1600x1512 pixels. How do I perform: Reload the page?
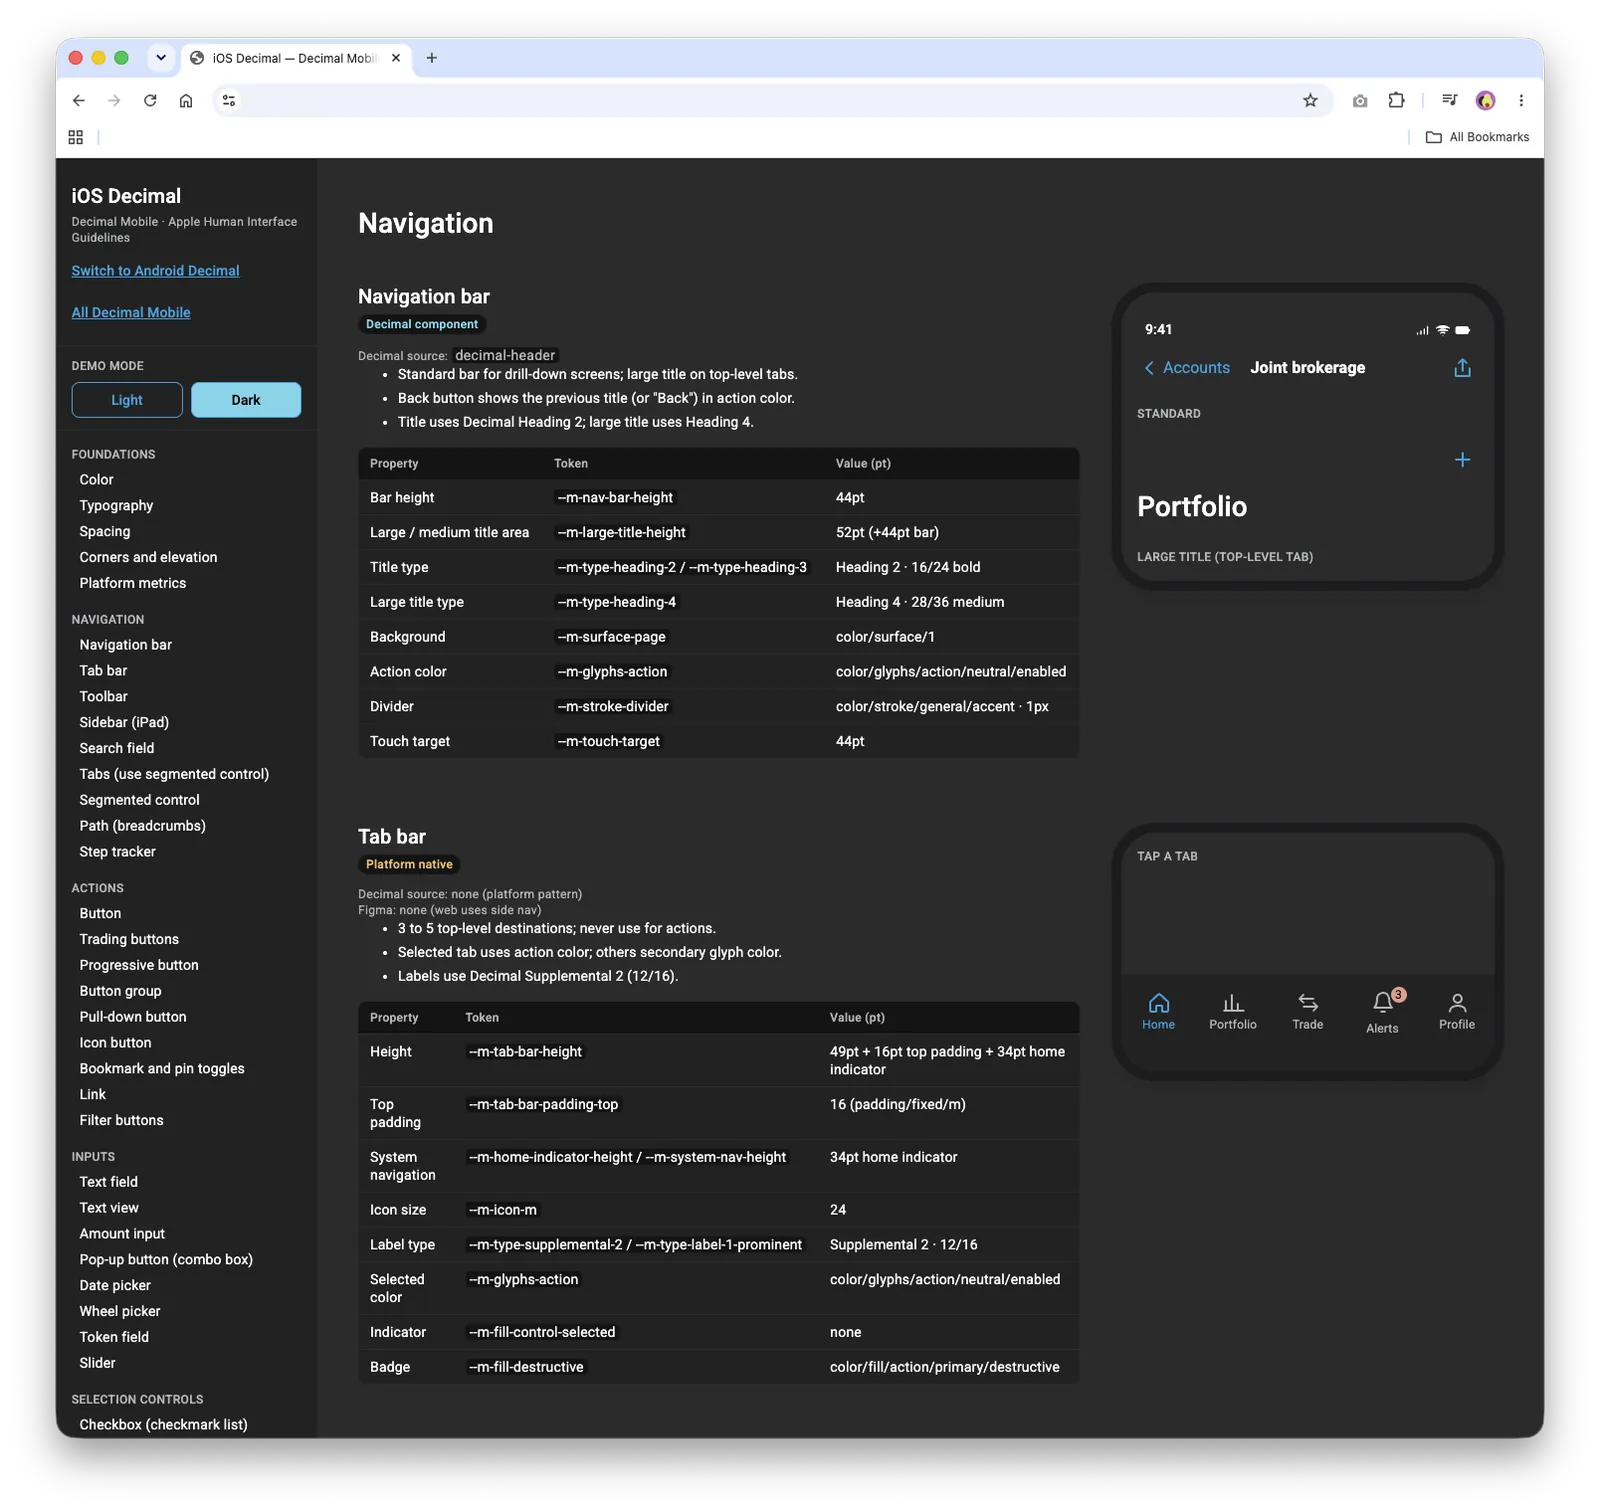[150, 101]
